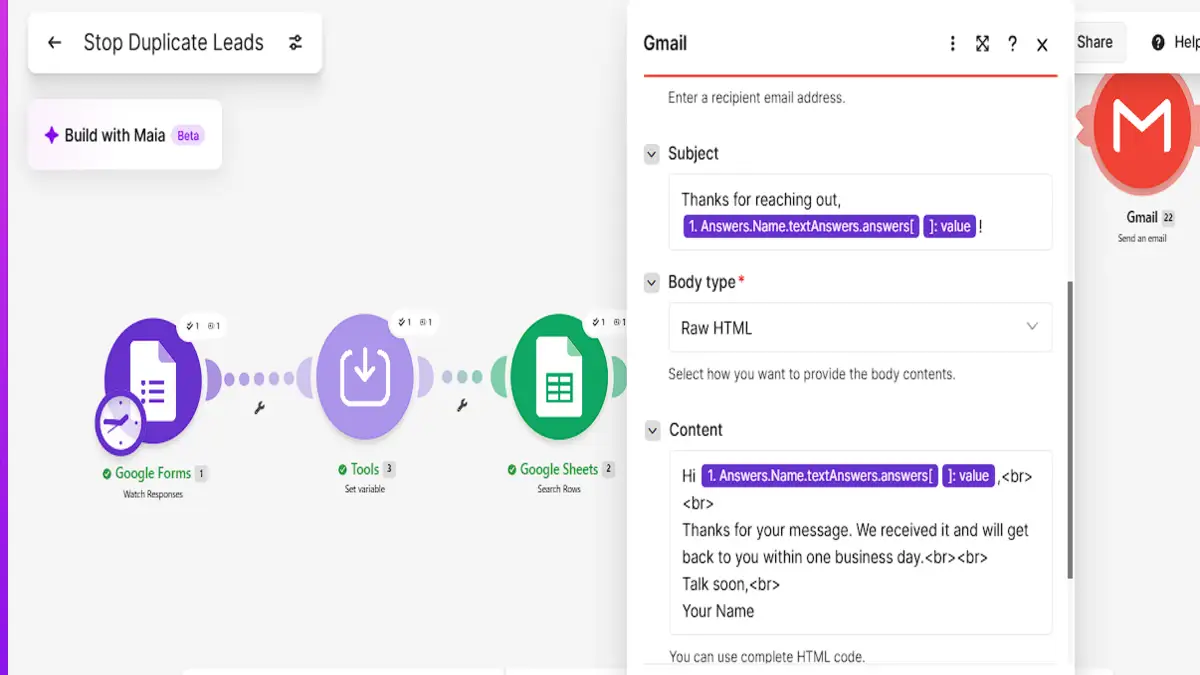This screenshot has width=1200, height=675.
Task: Click the run-count bubble above Tools
Action: click(x=415, y=322)
